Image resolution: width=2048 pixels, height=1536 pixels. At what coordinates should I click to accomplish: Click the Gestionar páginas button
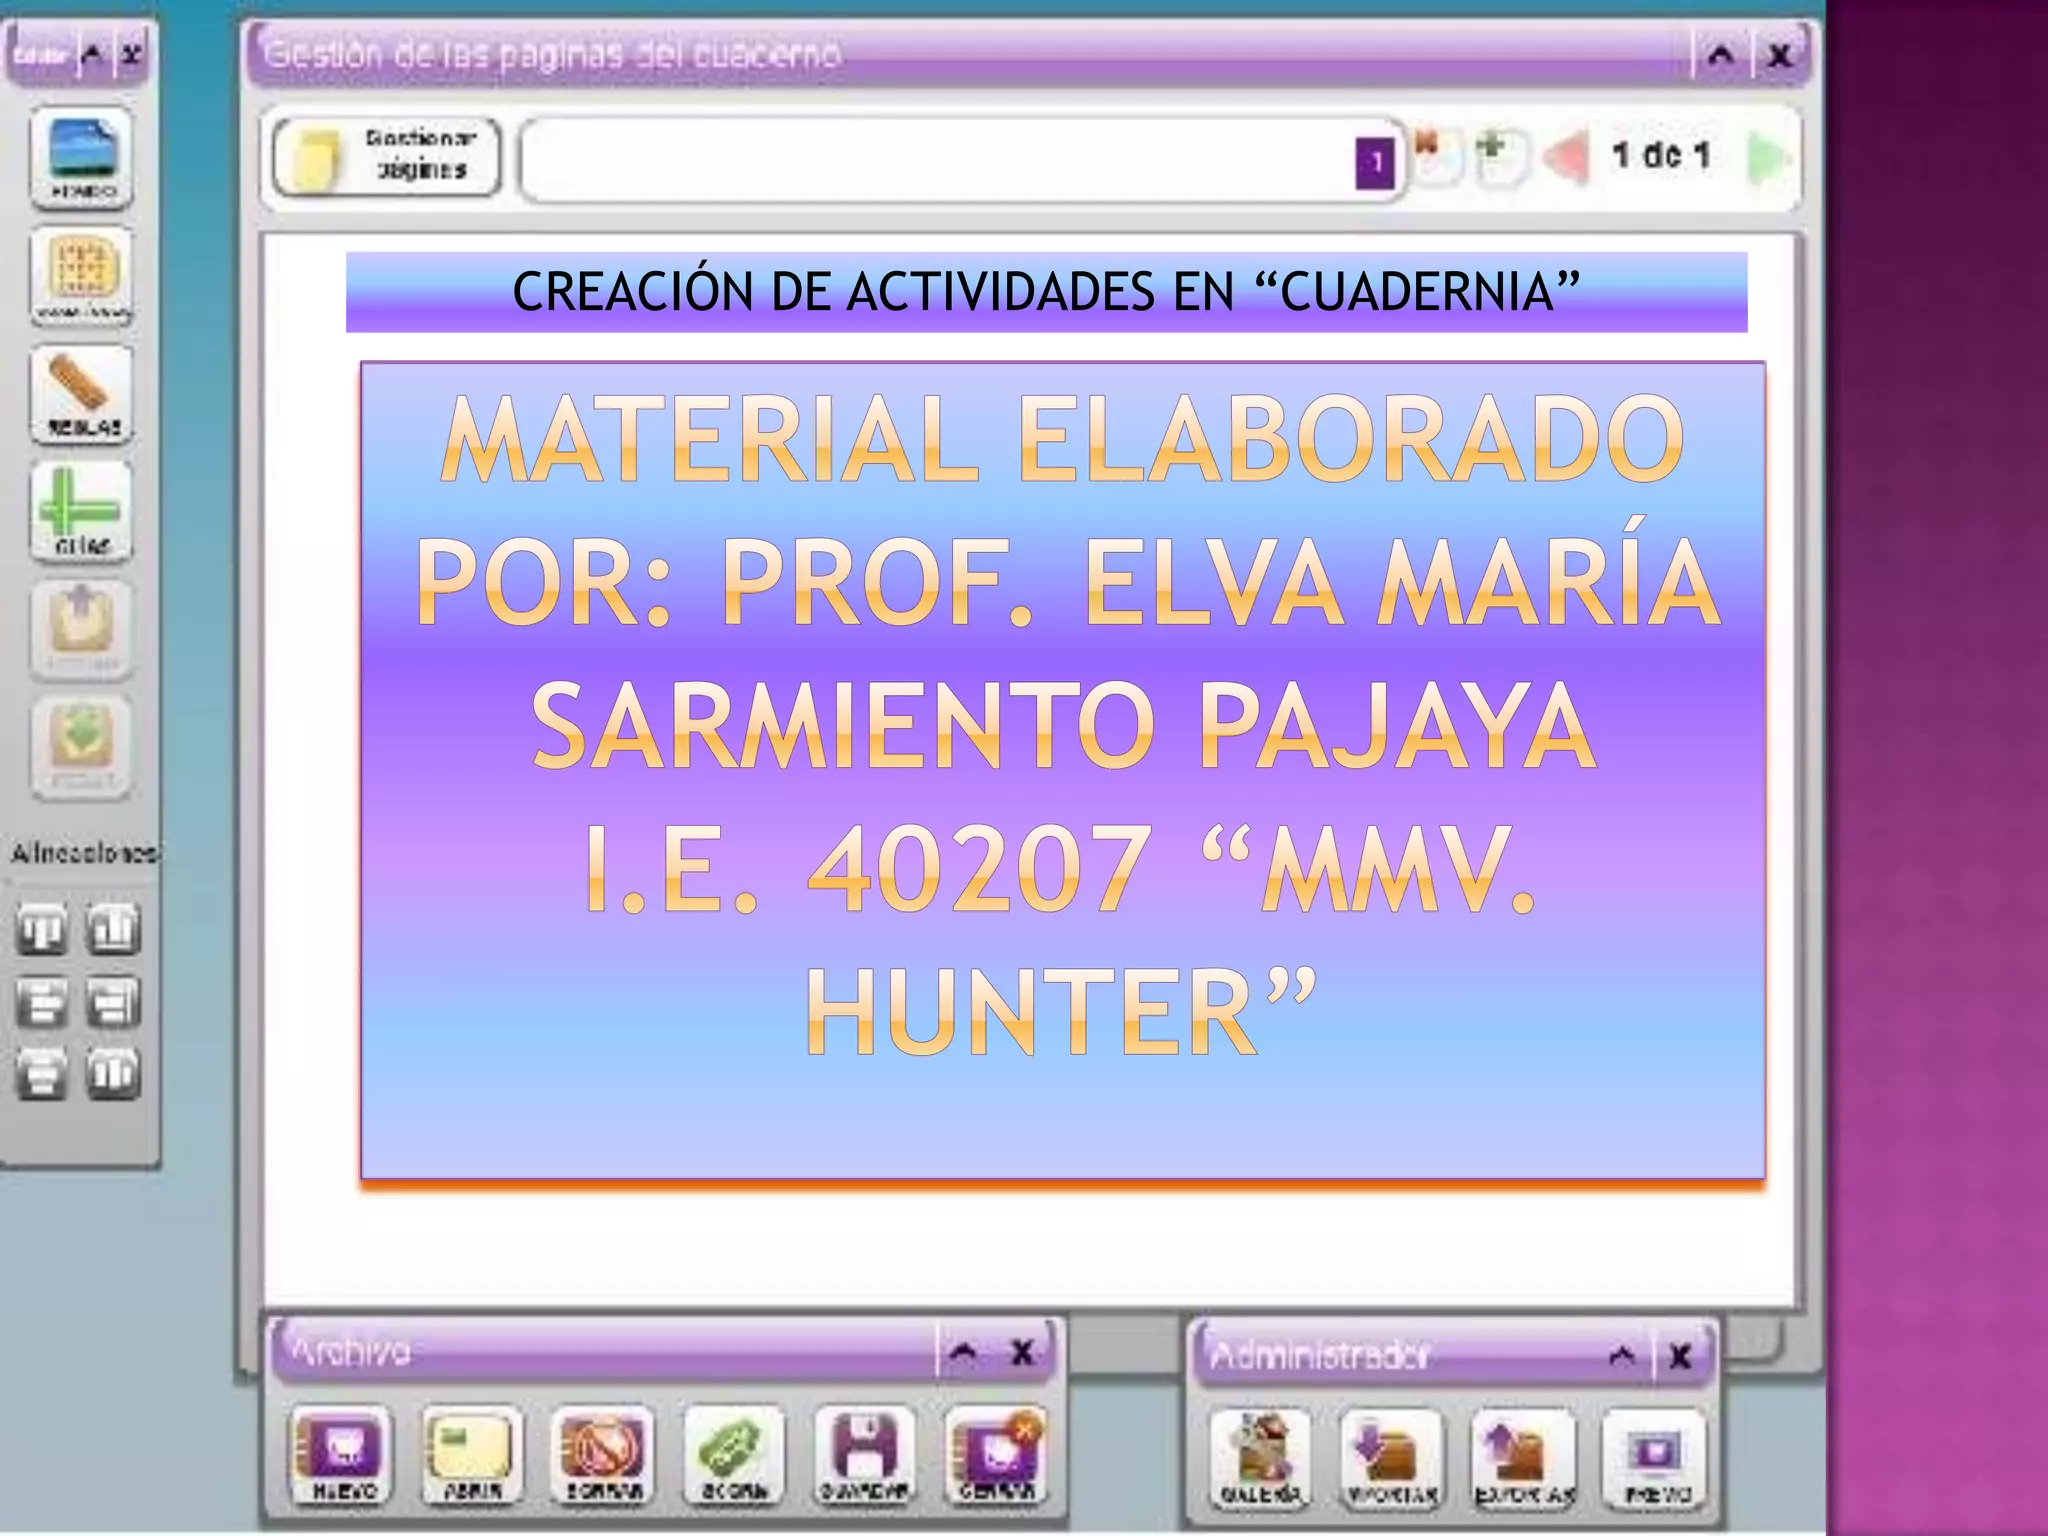[386, 157]
